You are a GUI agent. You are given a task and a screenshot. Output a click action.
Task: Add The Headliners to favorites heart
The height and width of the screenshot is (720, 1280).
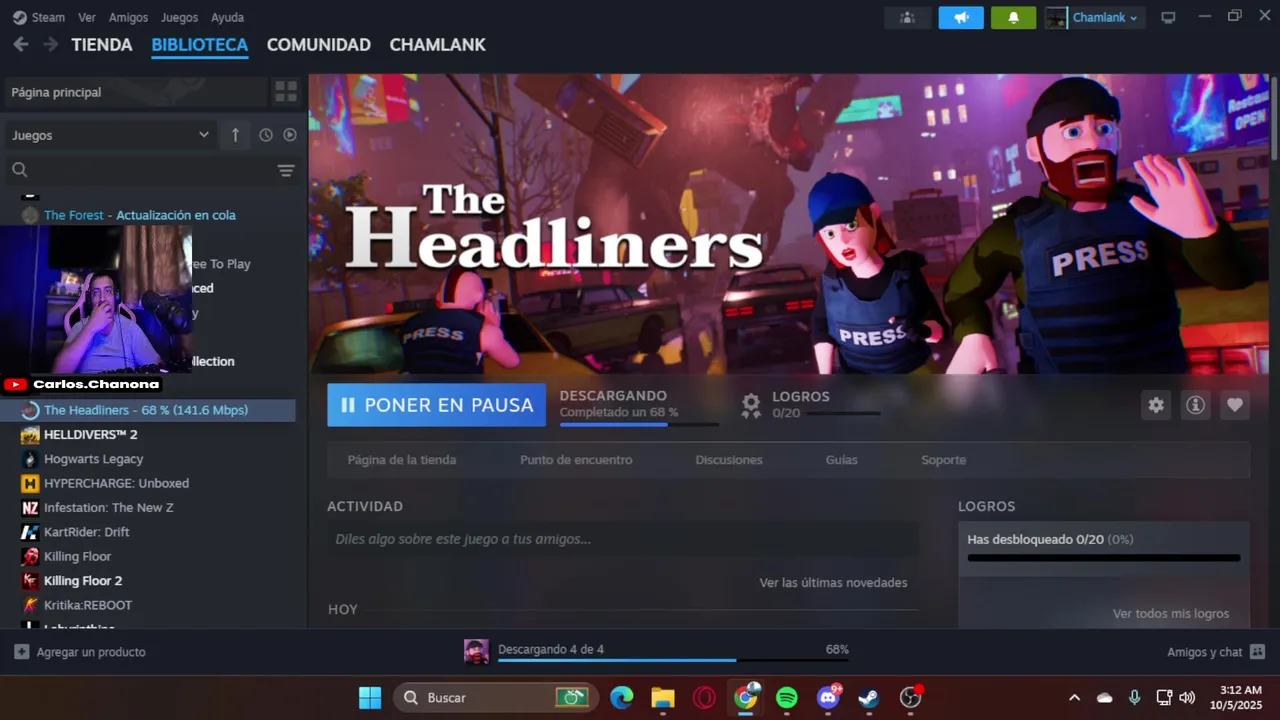1235,405
